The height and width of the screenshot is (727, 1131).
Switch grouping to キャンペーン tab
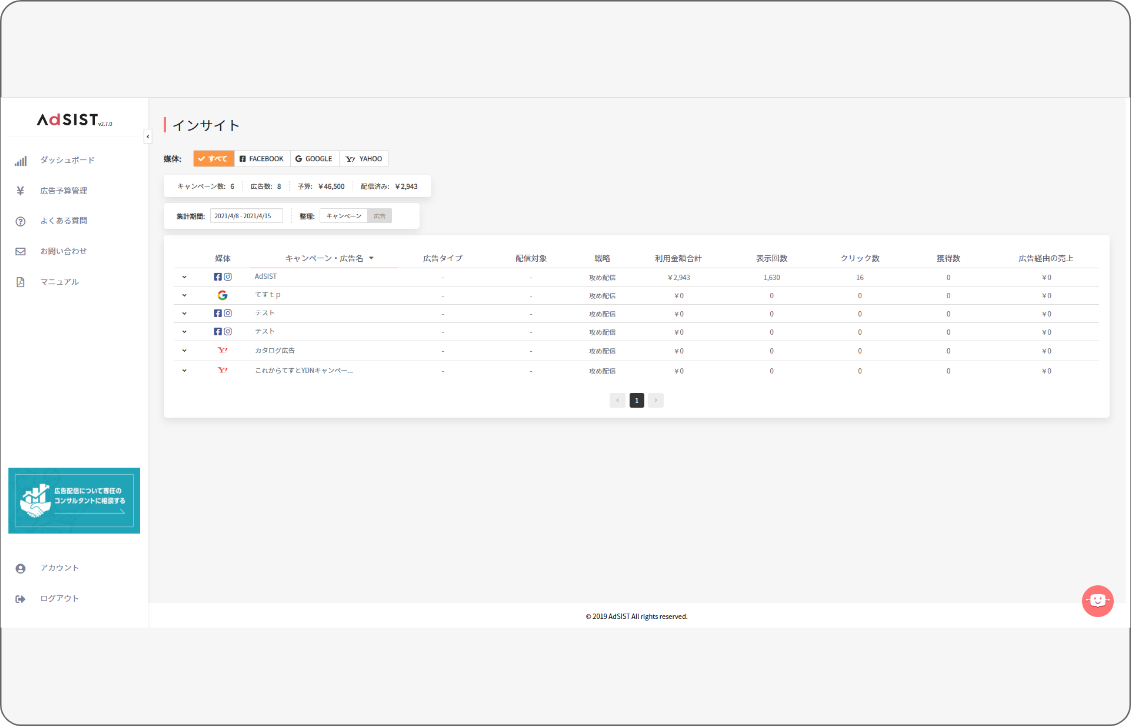pos(343,215)
